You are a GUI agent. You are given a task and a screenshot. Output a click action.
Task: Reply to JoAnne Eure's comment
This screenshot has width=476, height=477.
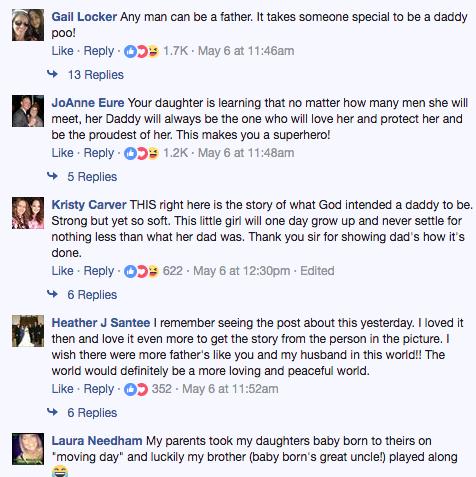pyautogui.click(x=99, y=153)
